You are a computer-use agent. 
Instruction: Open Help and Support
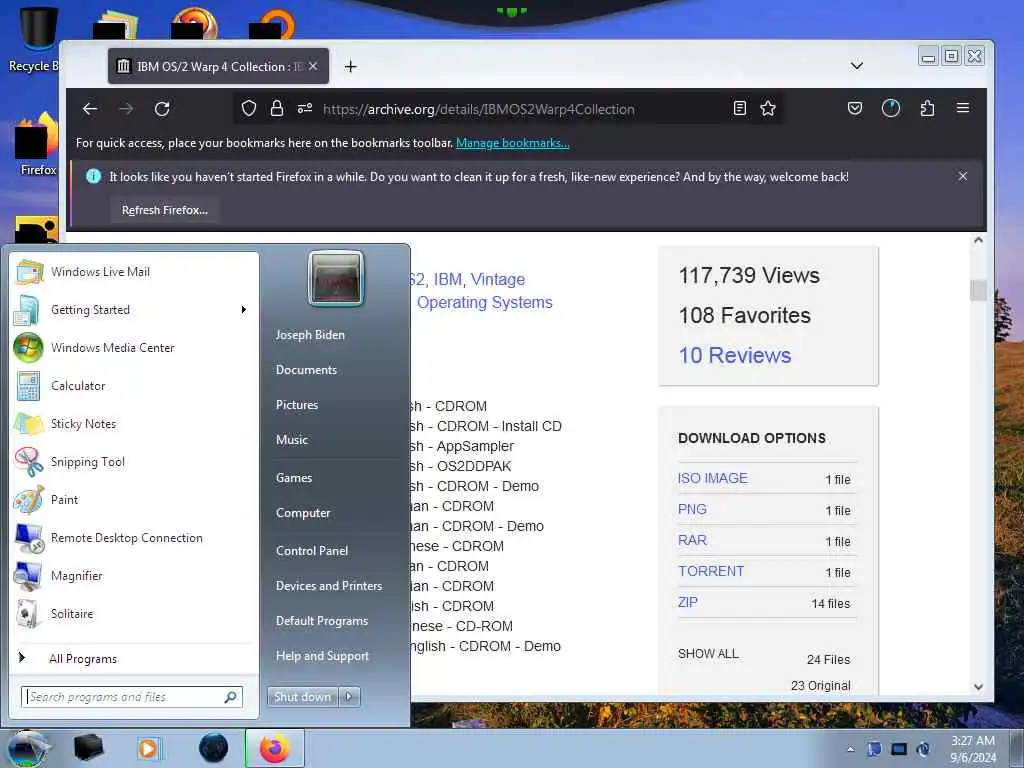click(323, 656)
